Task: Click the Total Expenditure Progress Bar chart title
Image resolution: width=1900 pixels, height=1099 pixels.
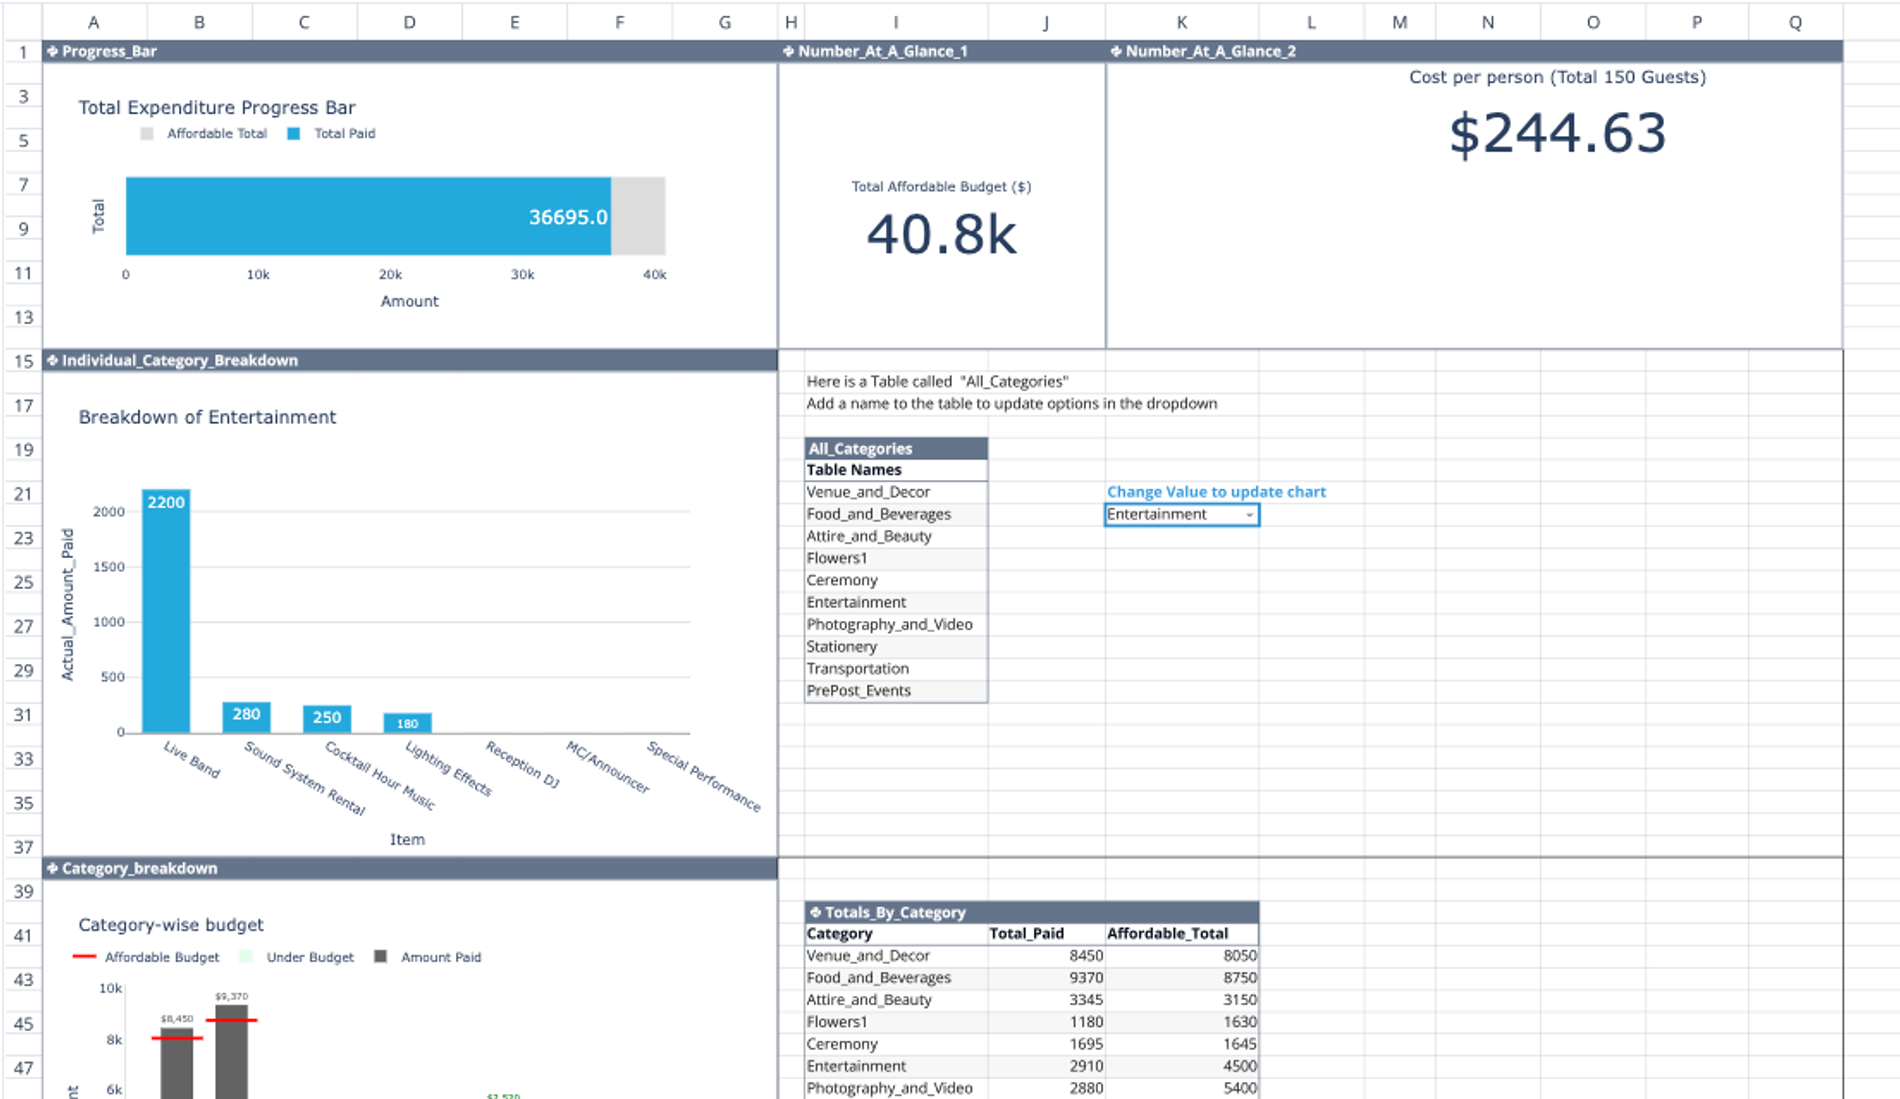Action: pyautogui.click(x=217, y=107)
